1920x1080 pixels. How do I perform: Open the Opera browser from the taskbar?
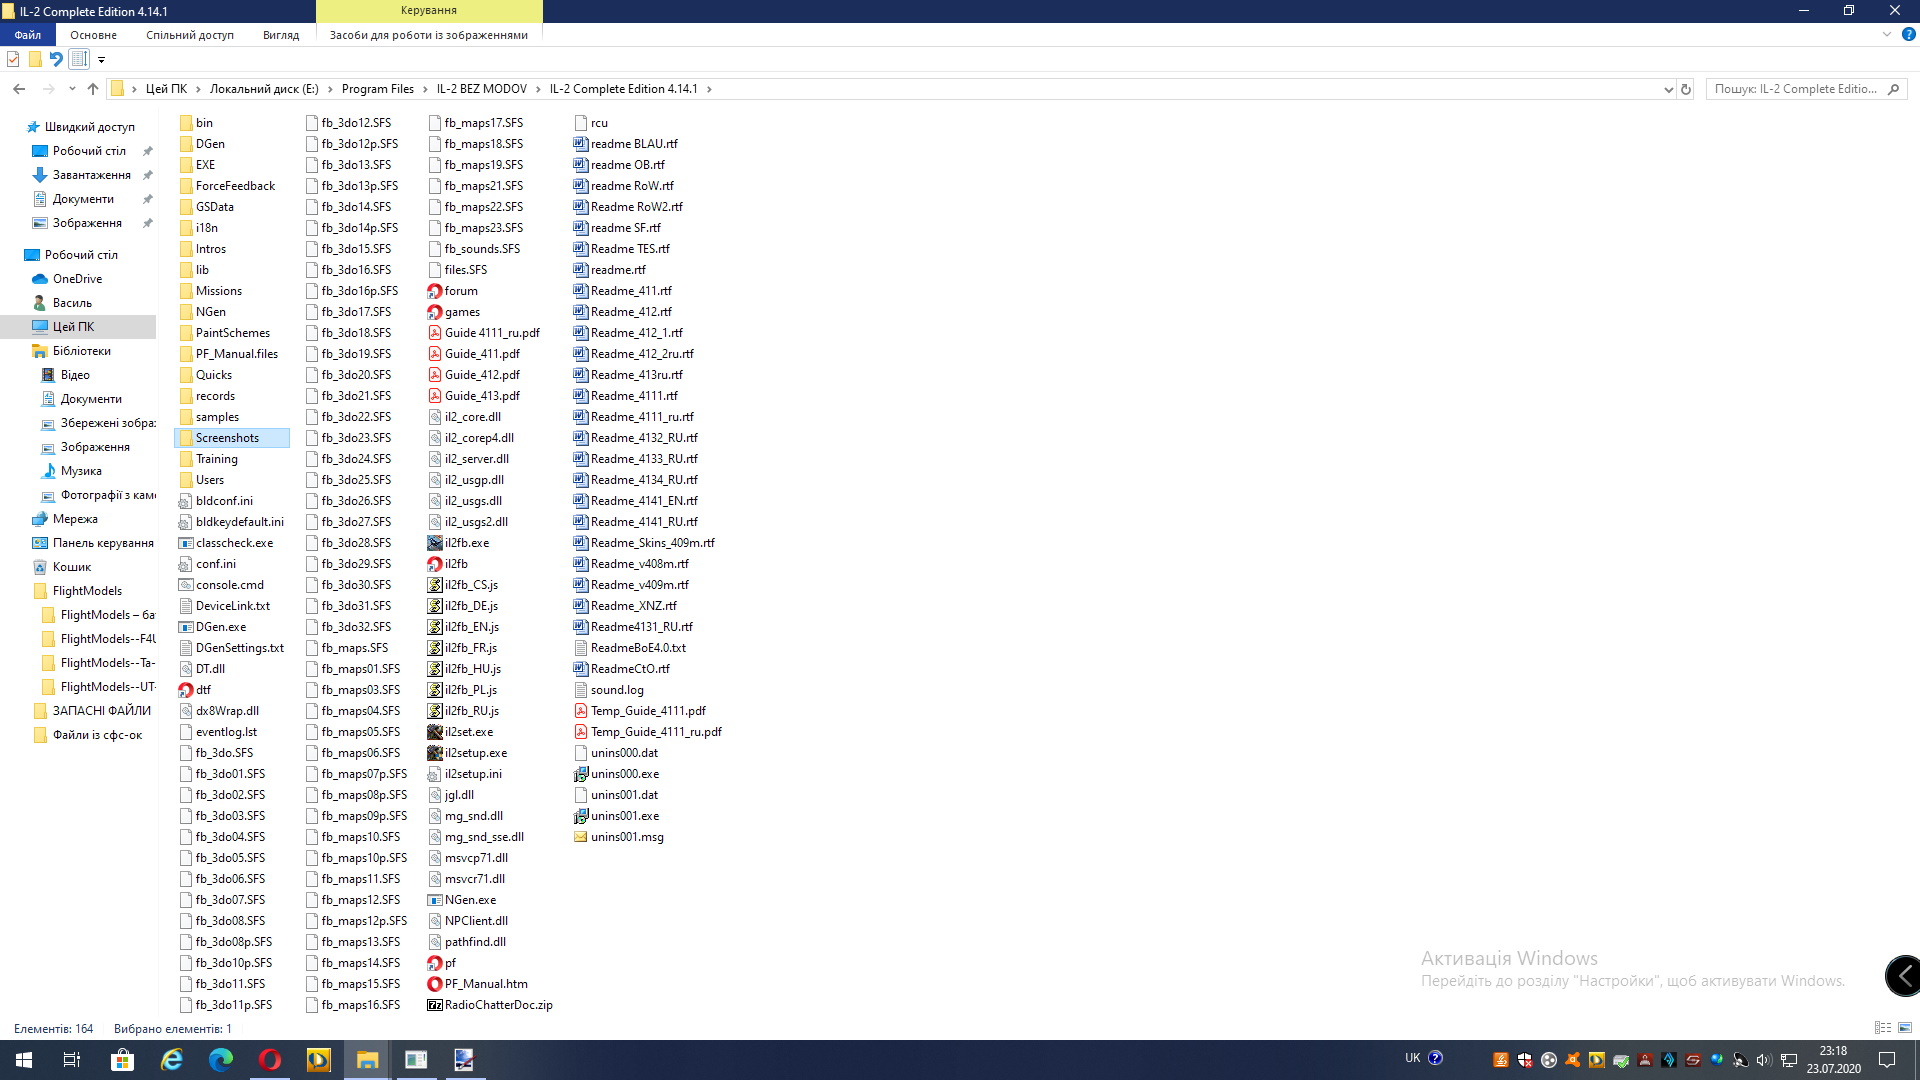[269, 1059]
